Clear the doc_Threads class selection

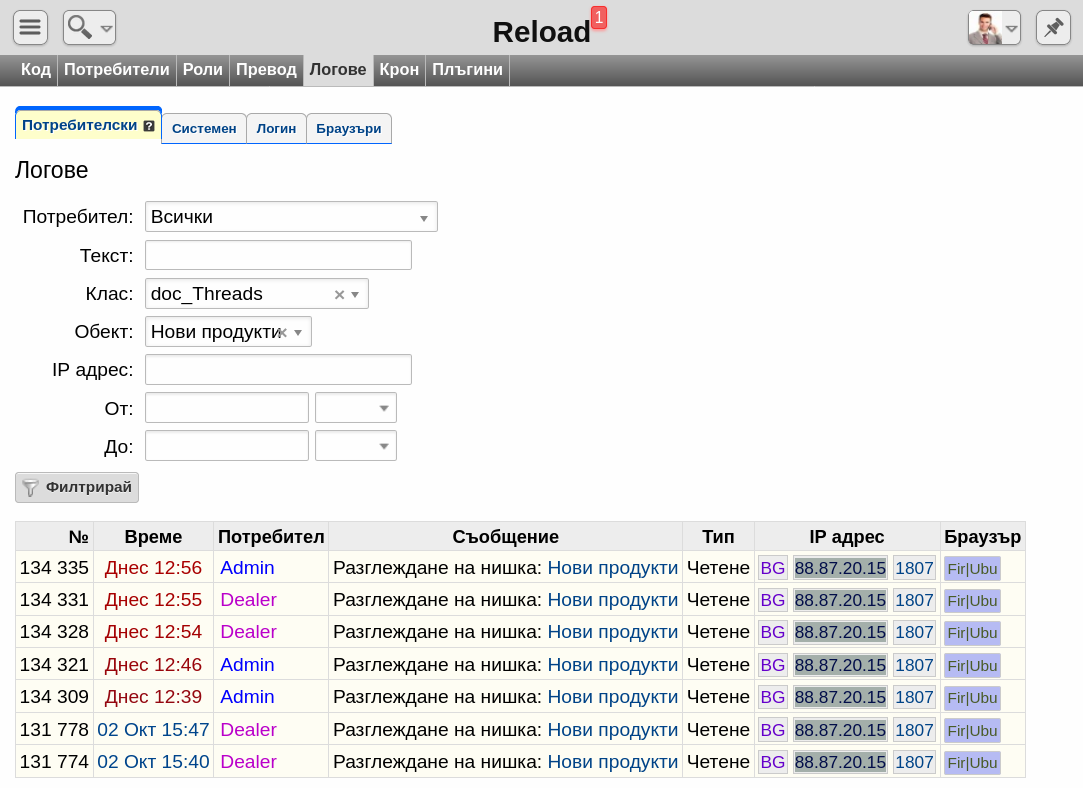coord(339,294)
